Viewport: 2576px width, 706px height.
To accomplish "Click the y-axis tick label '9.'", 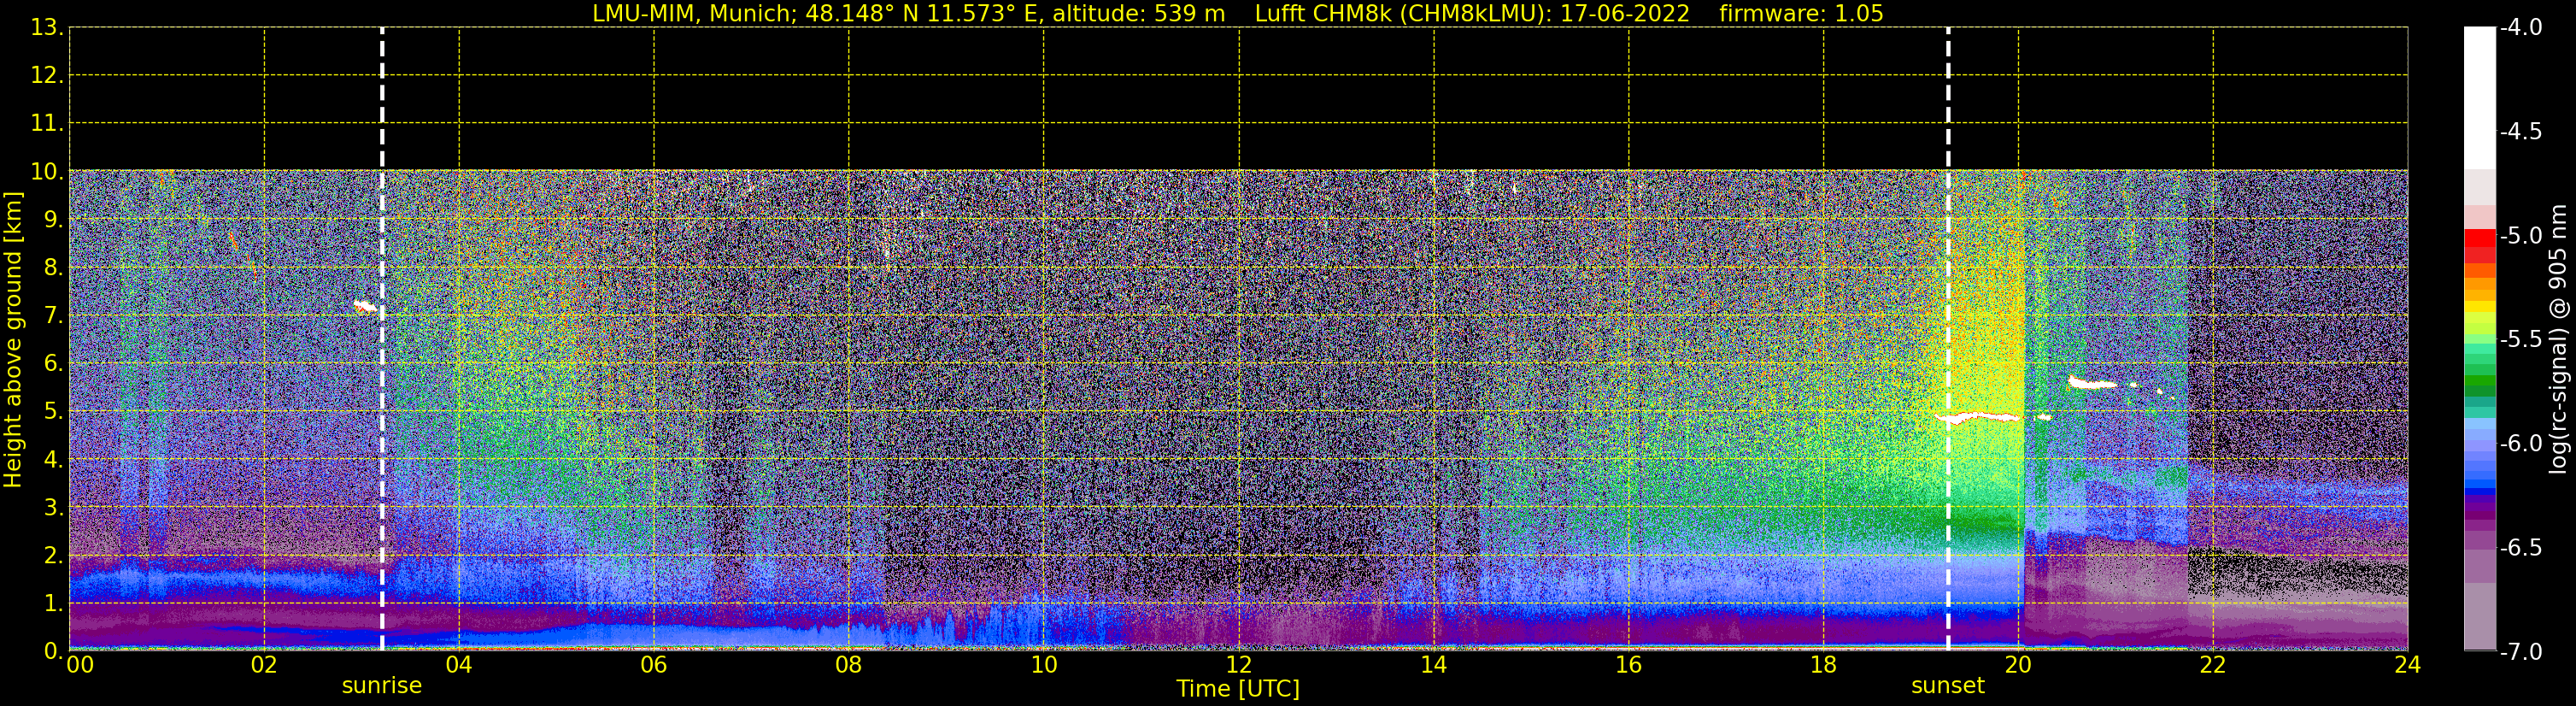I will pos(53,219).
